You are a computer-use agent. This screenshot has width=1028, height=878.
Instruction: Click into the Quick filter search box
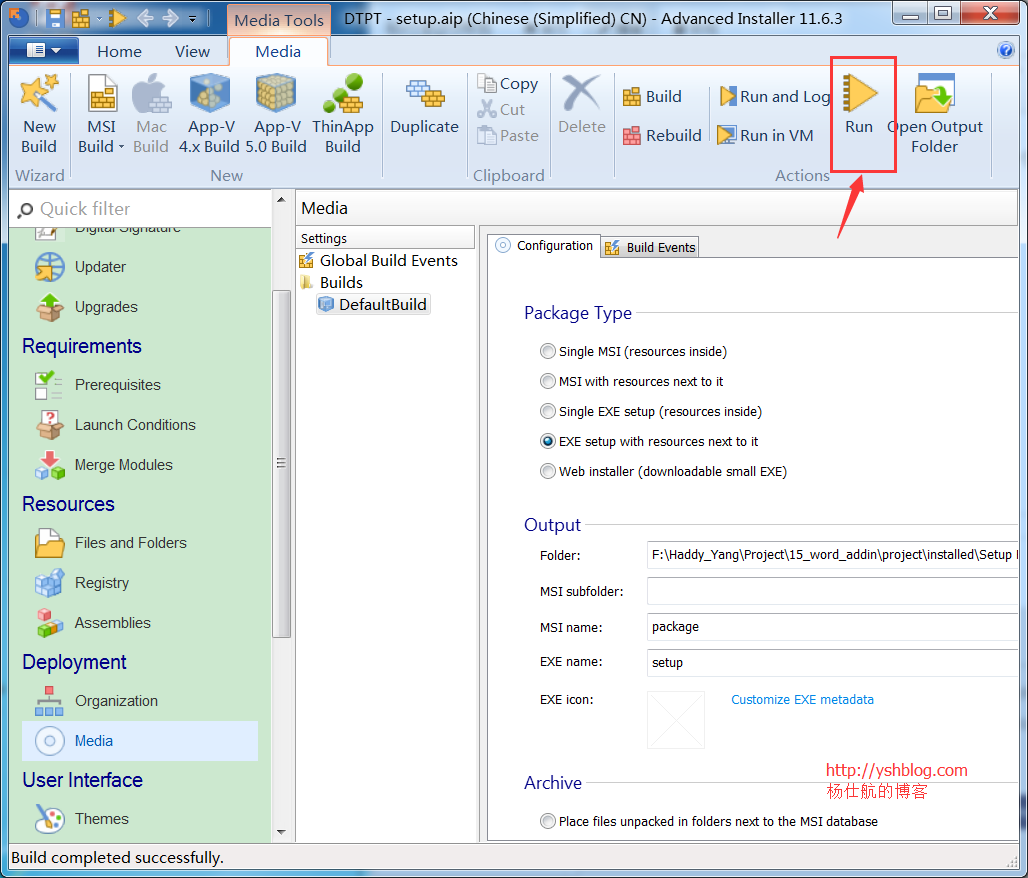tap(141, 209)
